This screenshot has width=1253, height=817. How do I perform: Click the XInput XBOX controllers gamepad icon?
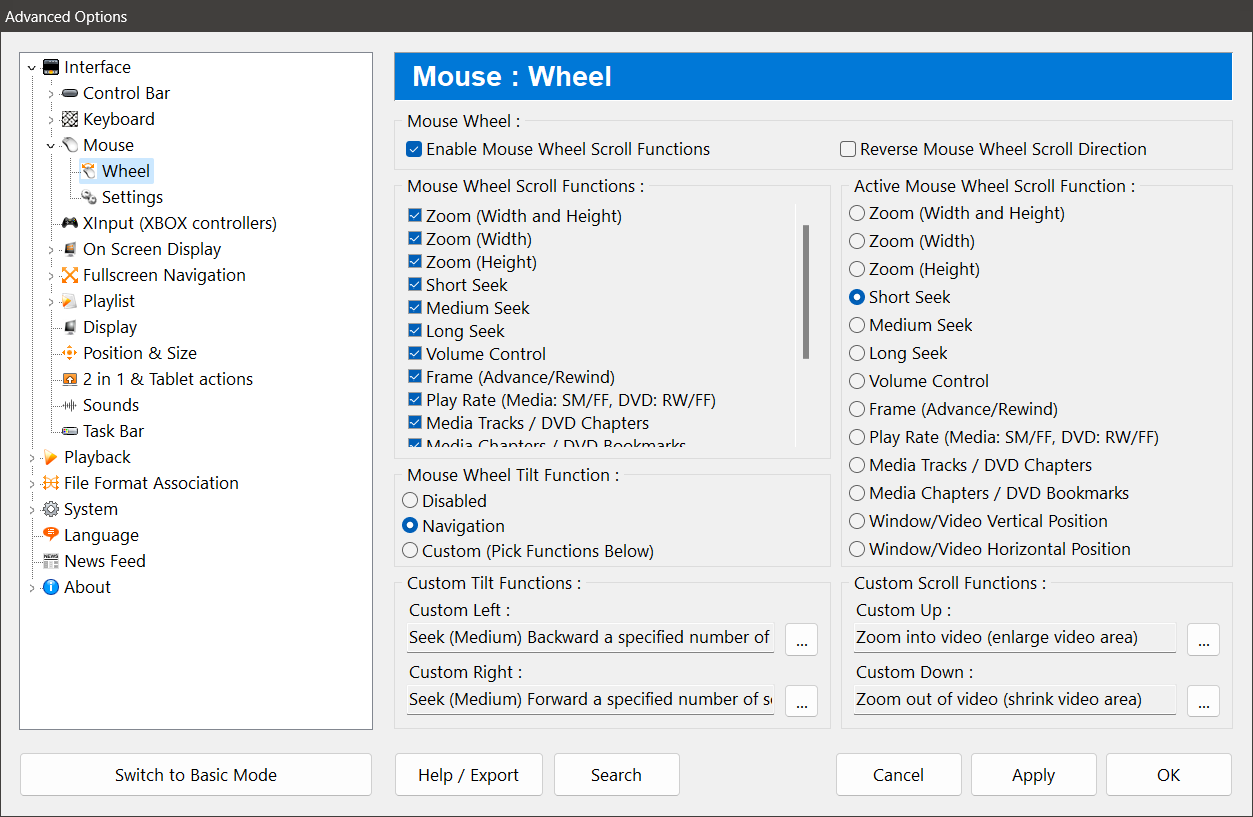tap(70, 223)
